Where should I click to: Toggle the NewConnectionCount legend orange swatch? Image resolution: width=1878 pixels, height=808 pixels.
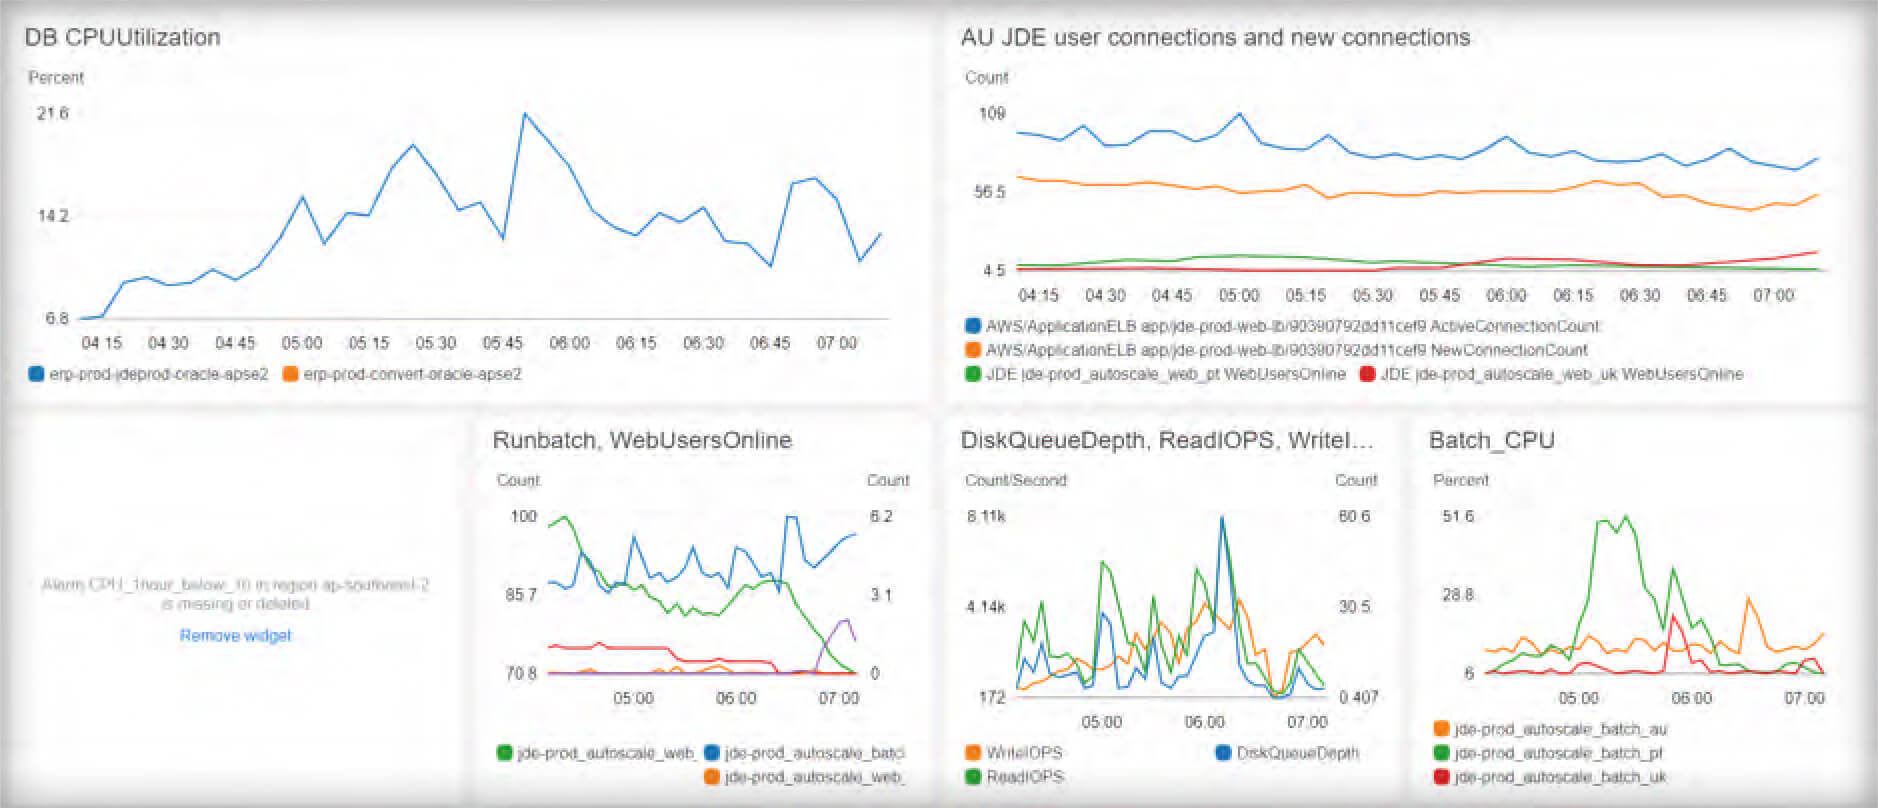click(973, 350)
